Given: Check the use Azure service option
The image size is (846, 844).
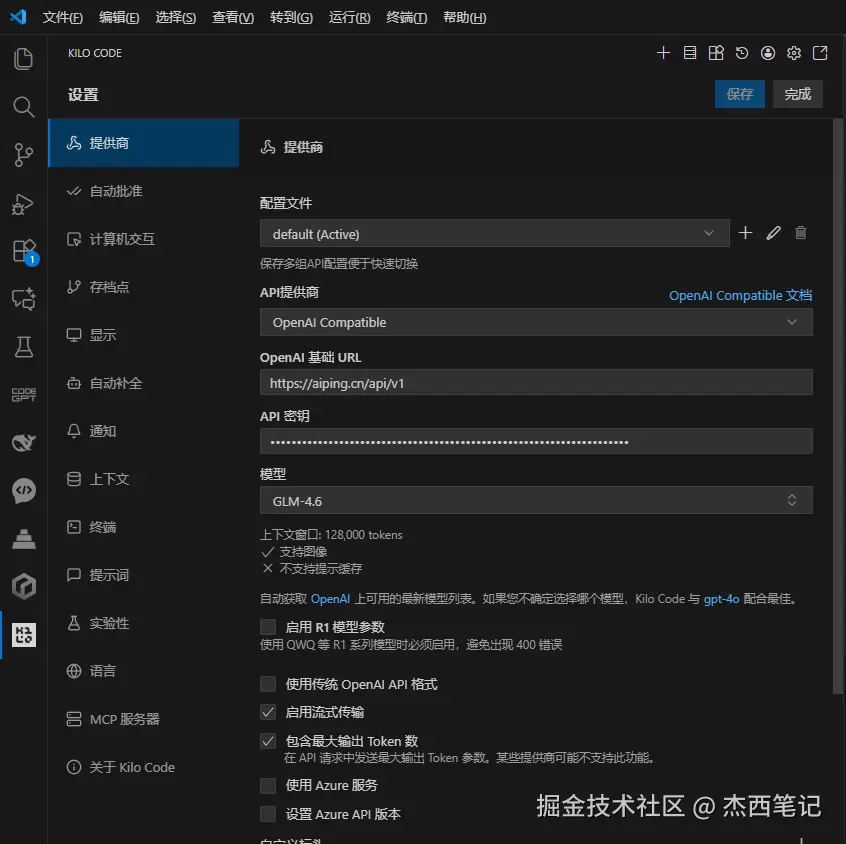Looking at the screenshot, I should [268, 785].
